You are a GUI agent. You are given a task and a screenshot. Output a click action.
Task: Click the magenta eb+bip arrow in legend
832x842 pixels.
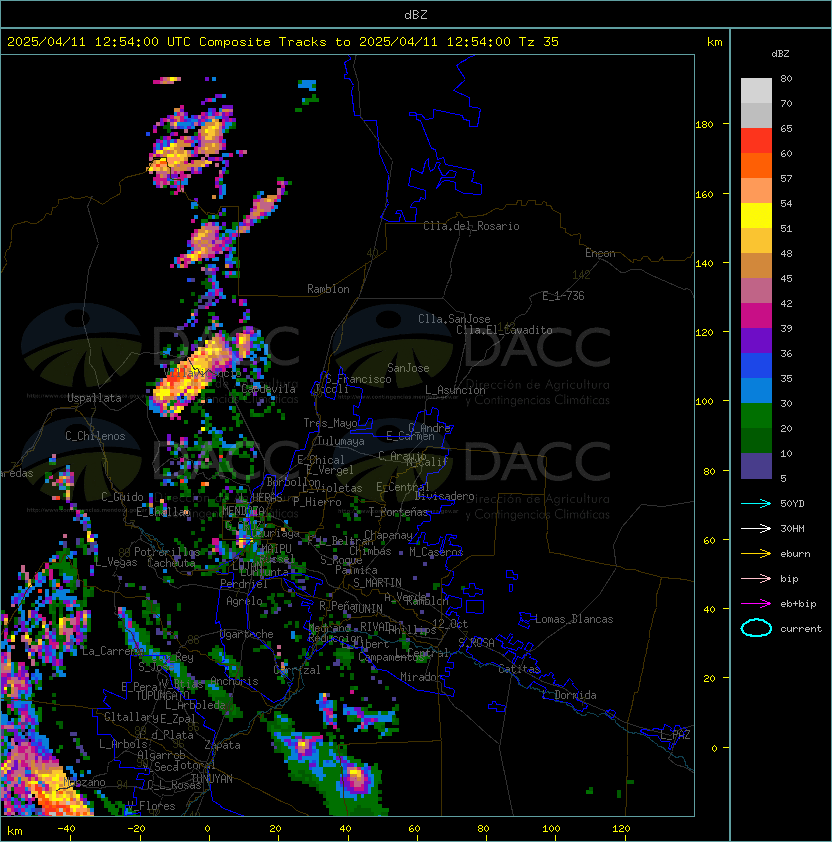[756, 604]
